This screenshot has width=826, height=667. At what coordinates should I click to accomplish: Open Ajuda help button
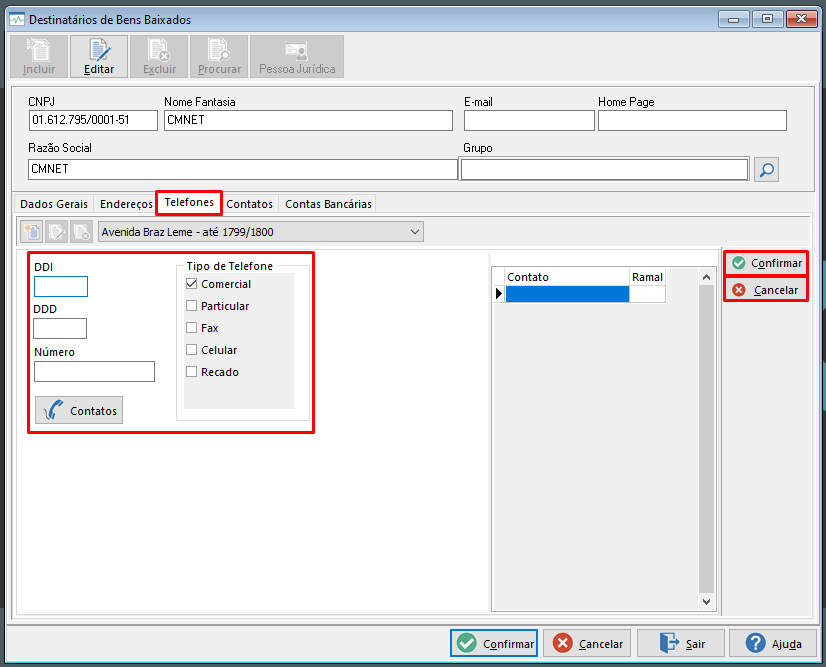[x=773, y=643]
